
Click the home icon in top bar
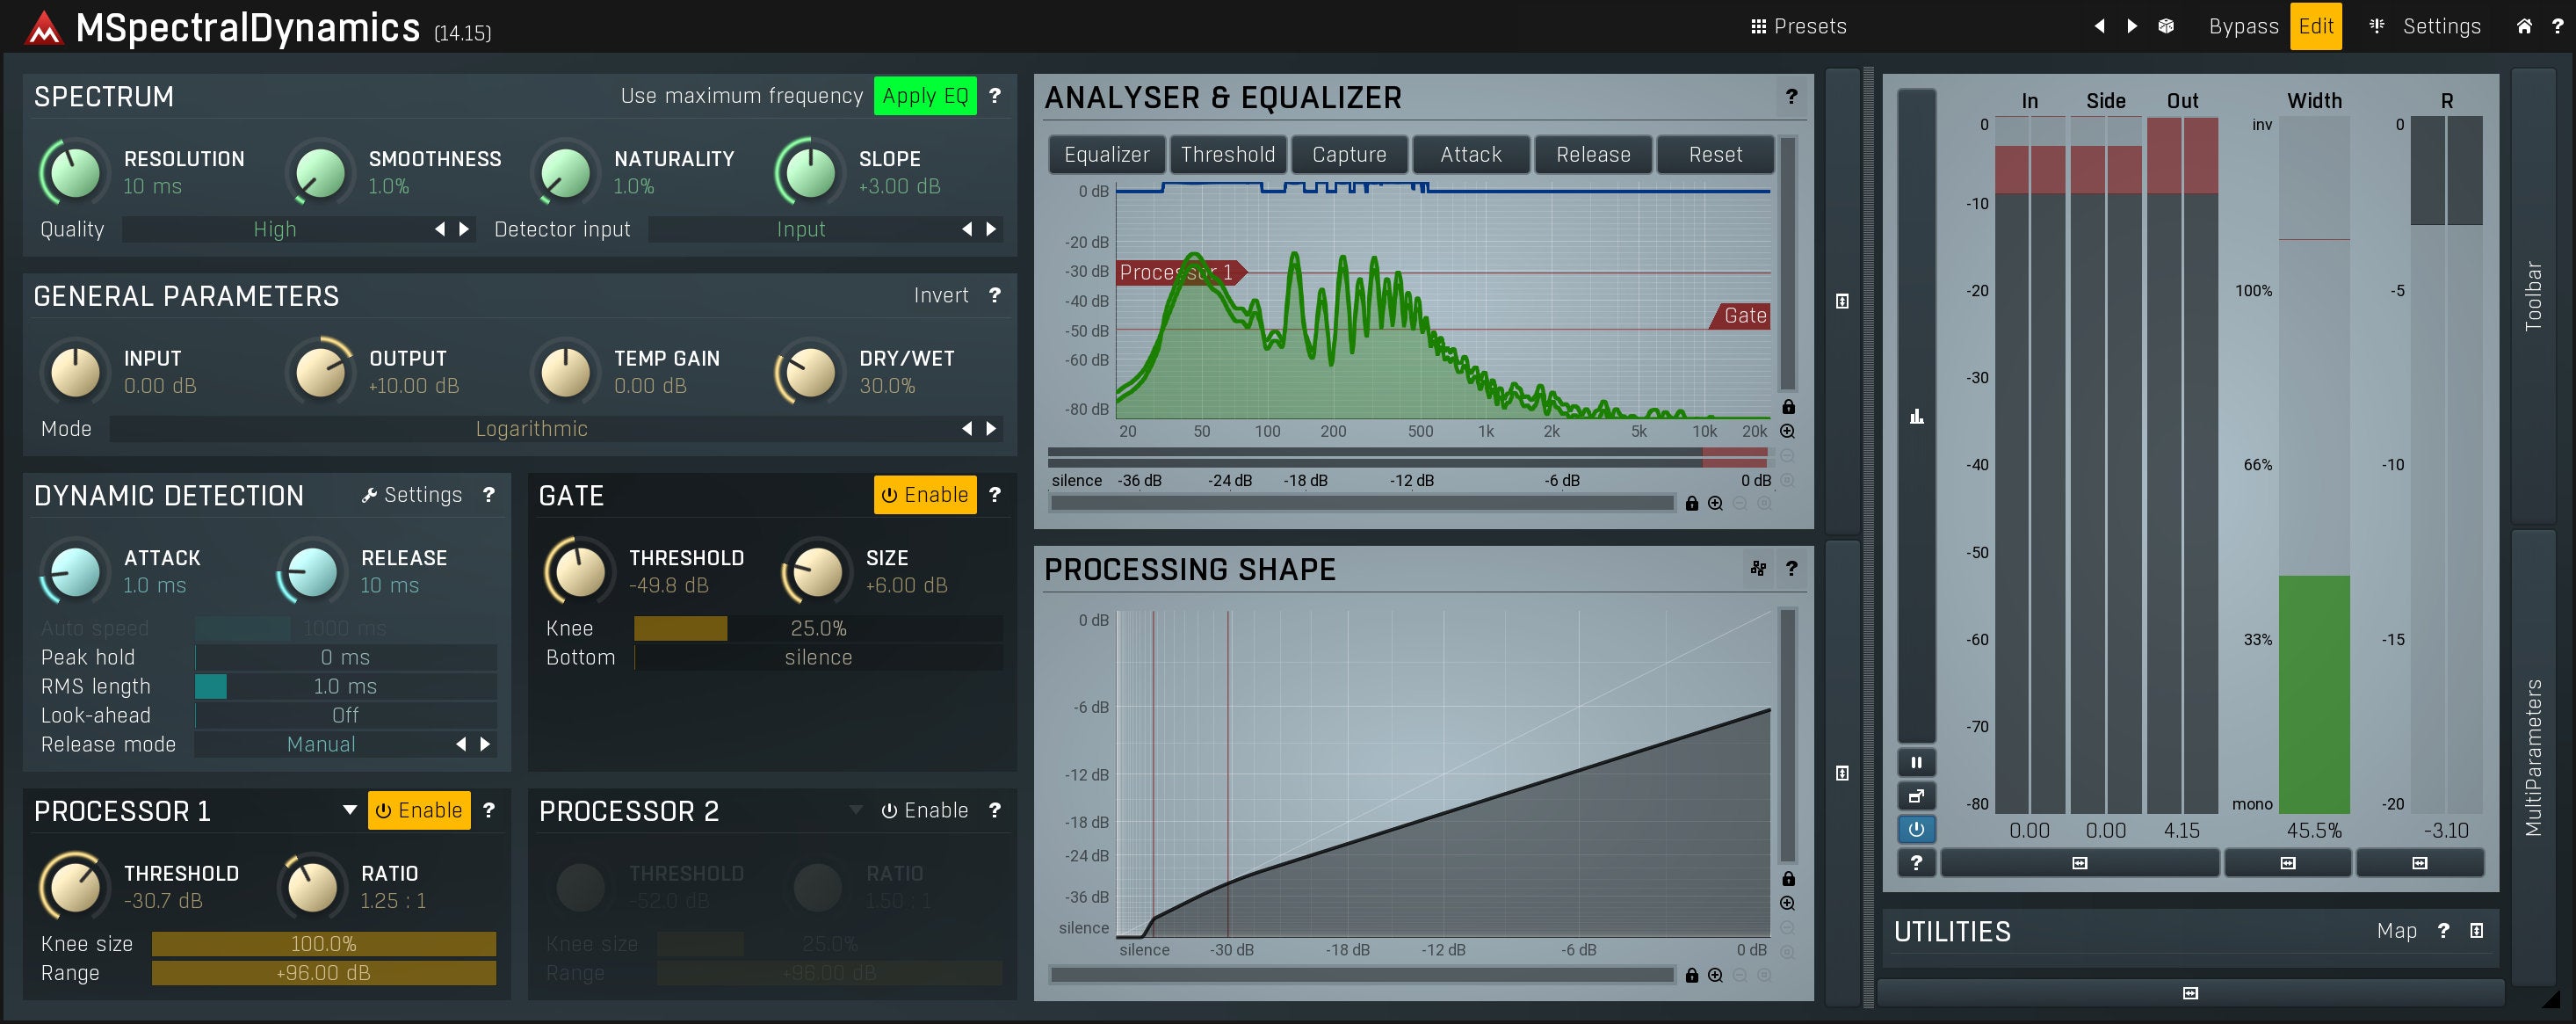[2524, 27]
